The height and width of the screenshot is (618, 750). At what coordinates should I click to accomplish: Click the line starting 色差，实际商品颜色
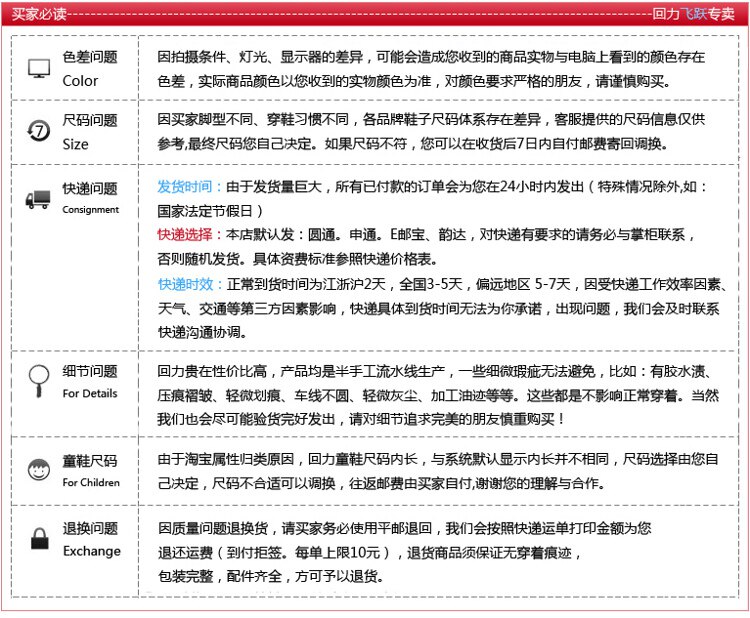pyautogui.click(x=414, y=81)
